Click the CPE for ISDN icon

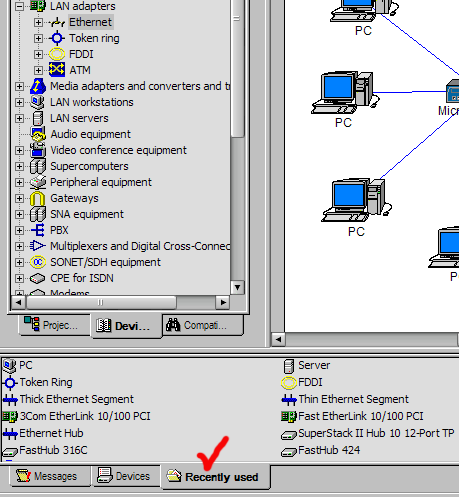(38, 278)
